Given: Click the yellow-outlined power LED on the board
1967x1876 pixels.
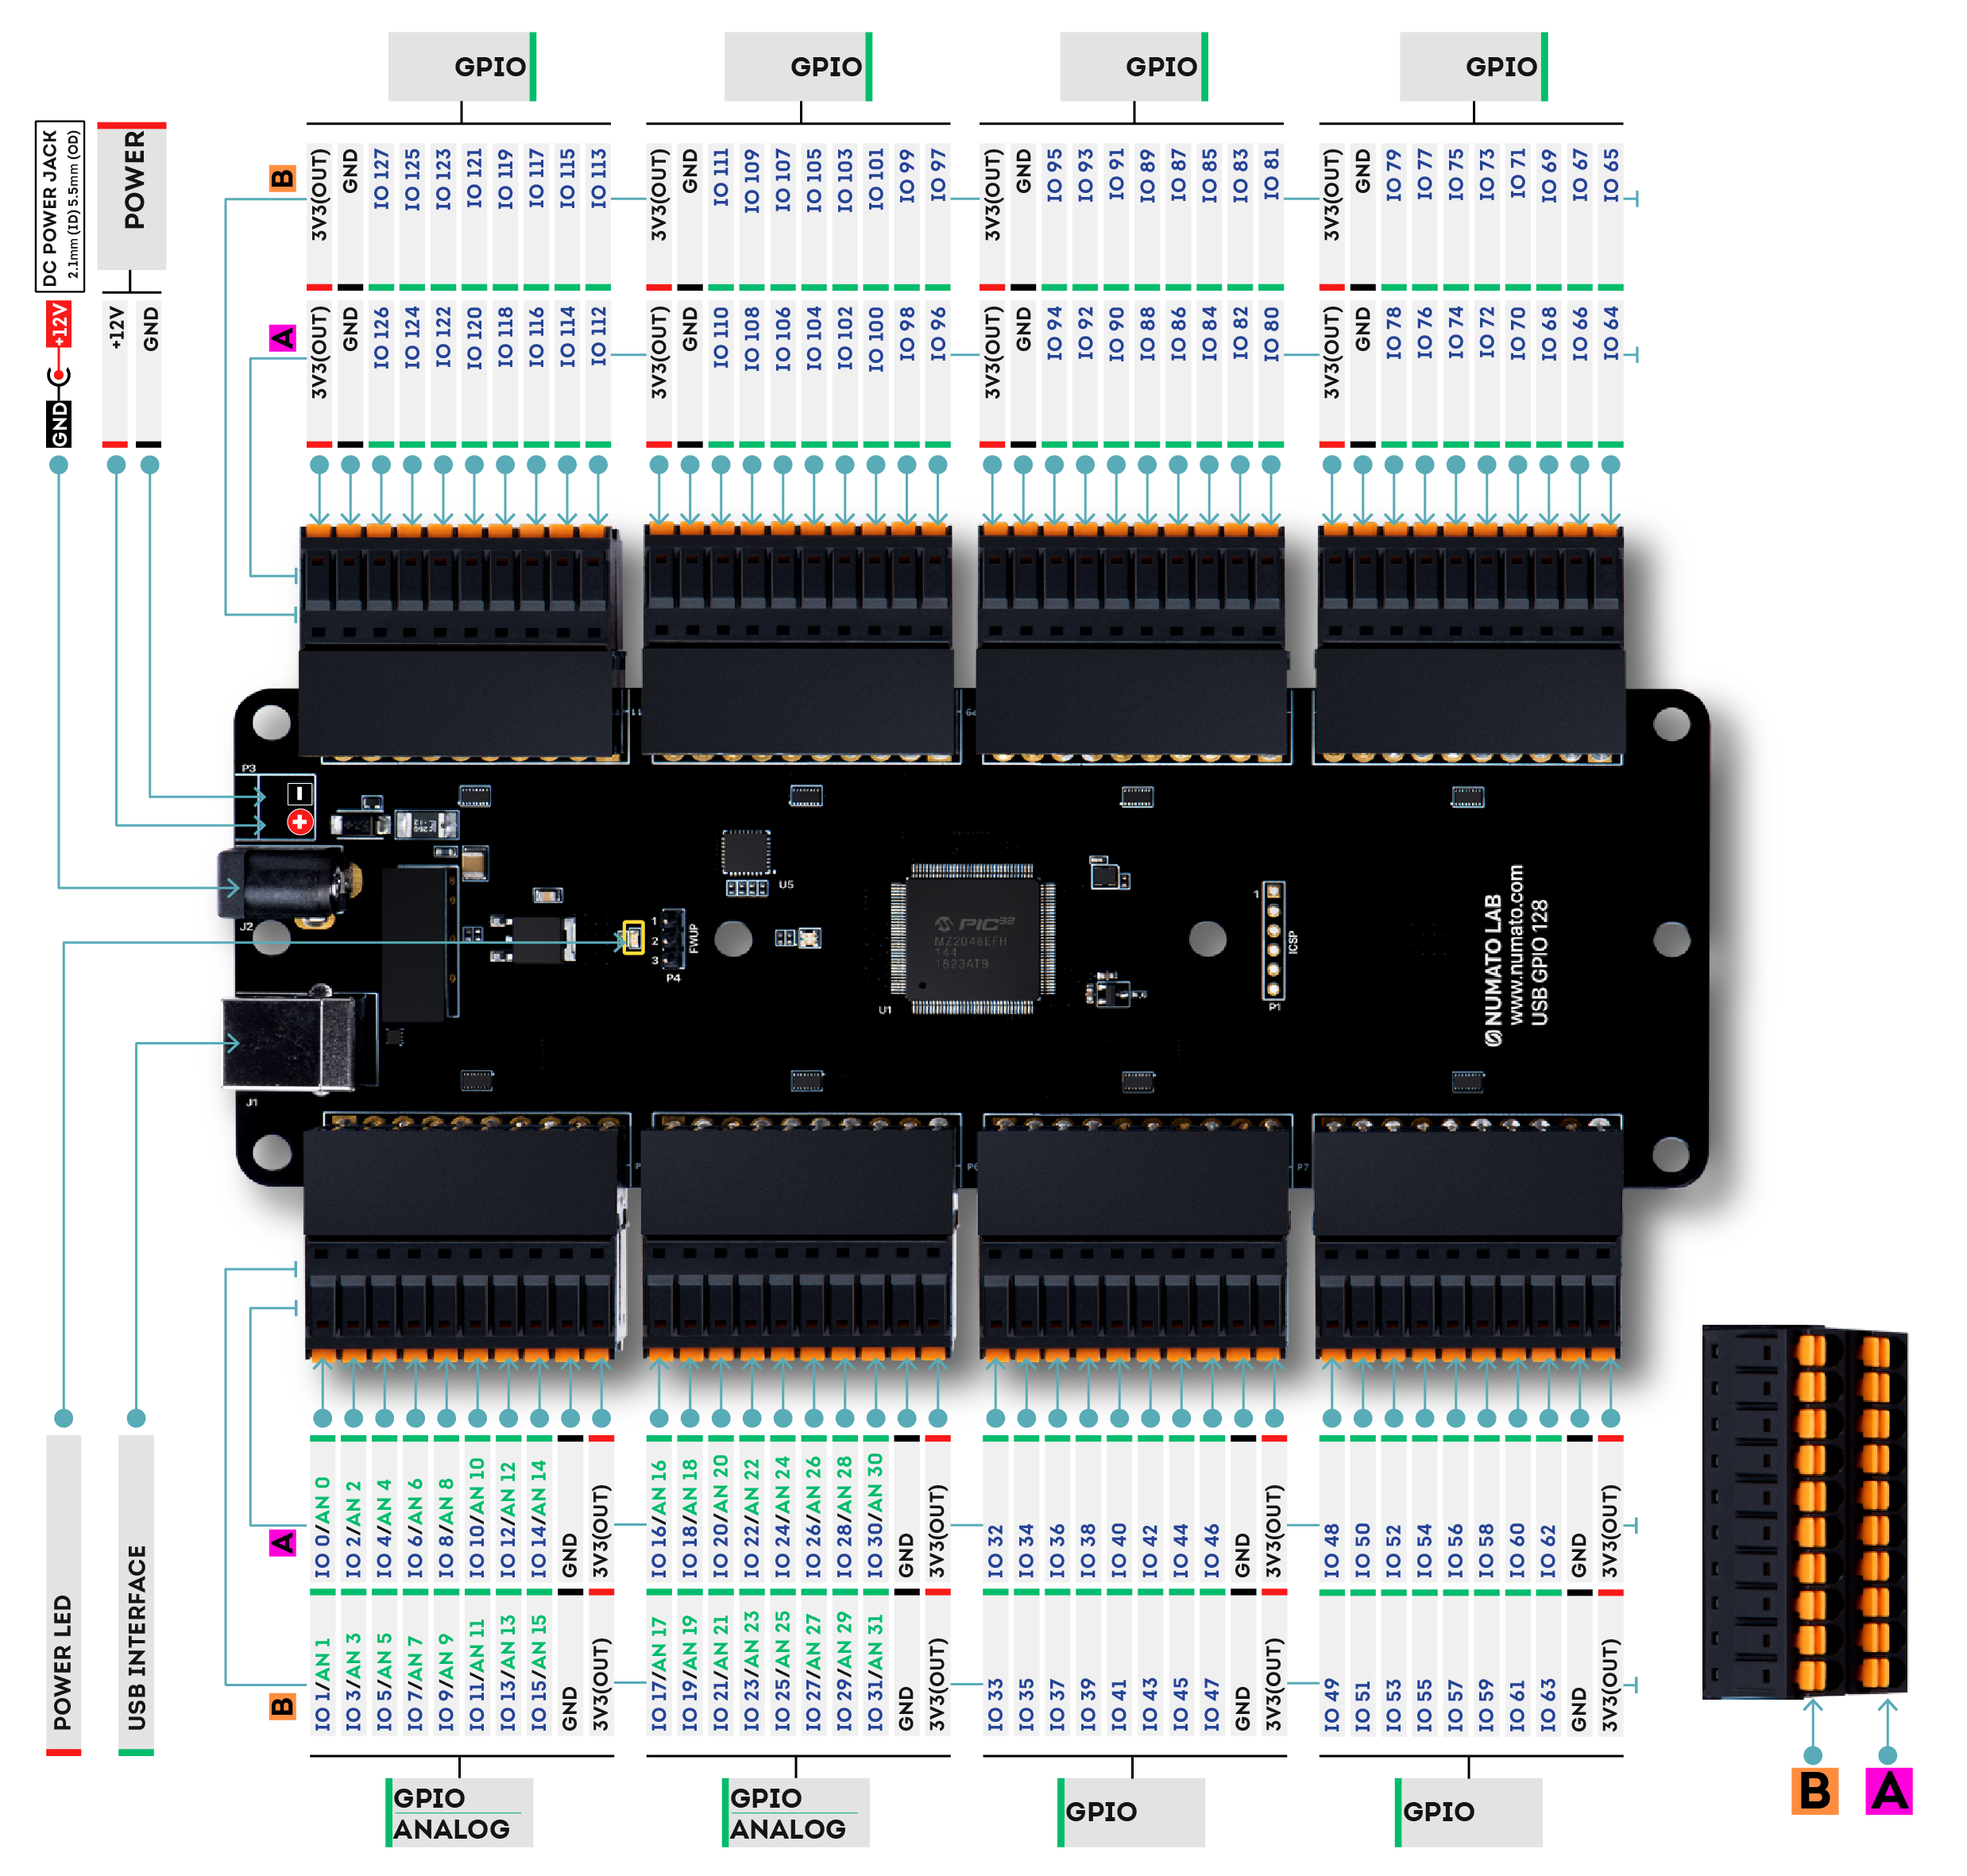Looking at the screenshot, I should point(632,937).
